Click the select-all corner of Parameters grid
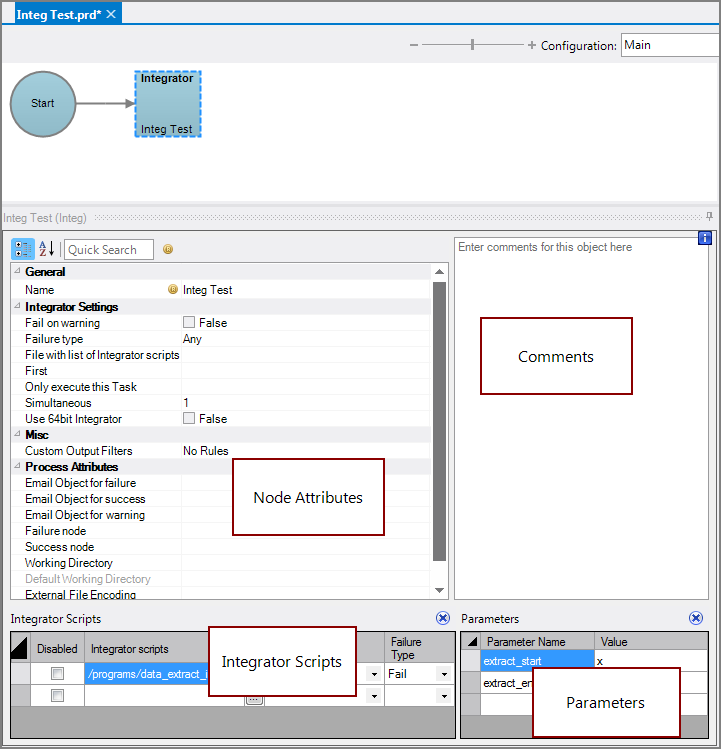The width and height of the screenshot is (721, 749). coord(471,641)
